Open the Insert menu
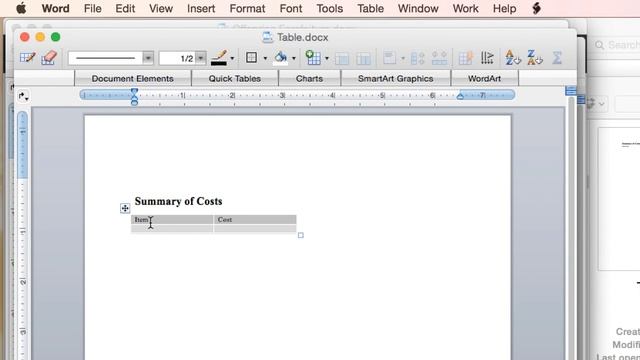640x360 pixels. coord(201,9)
